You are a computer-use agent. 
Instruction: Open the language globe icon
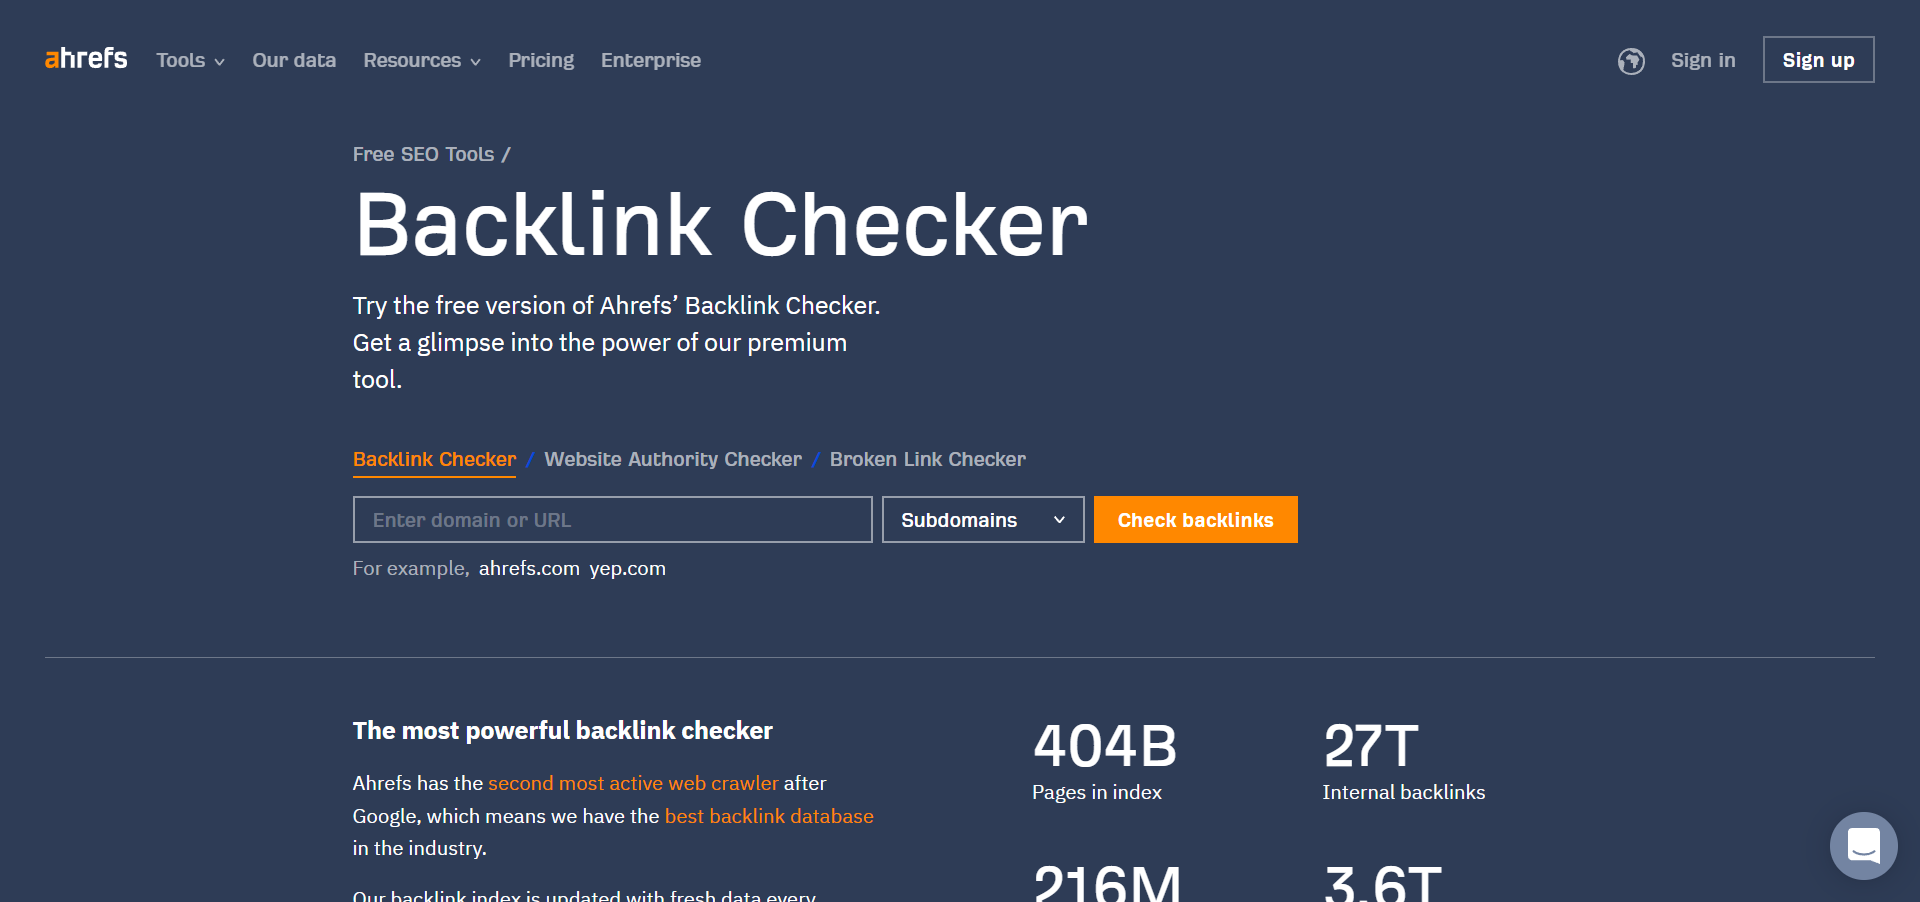point(1631,61)
